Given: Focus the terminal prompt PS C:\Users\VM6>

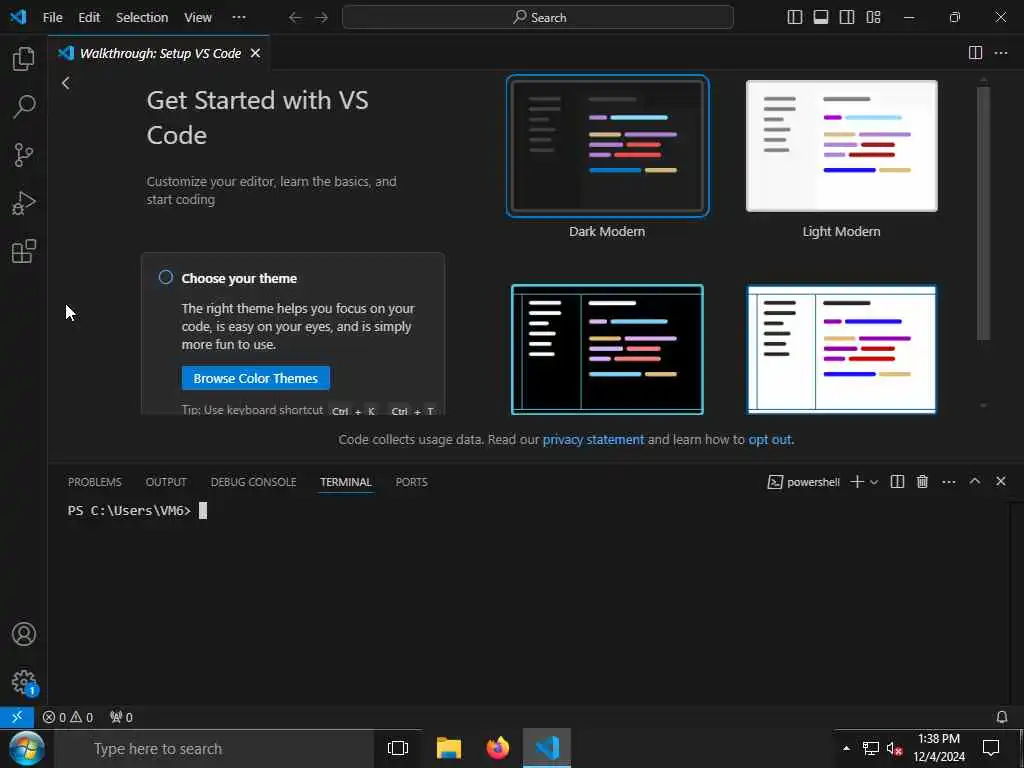Looking at the screenshot, I should click(x=129, y=511).
